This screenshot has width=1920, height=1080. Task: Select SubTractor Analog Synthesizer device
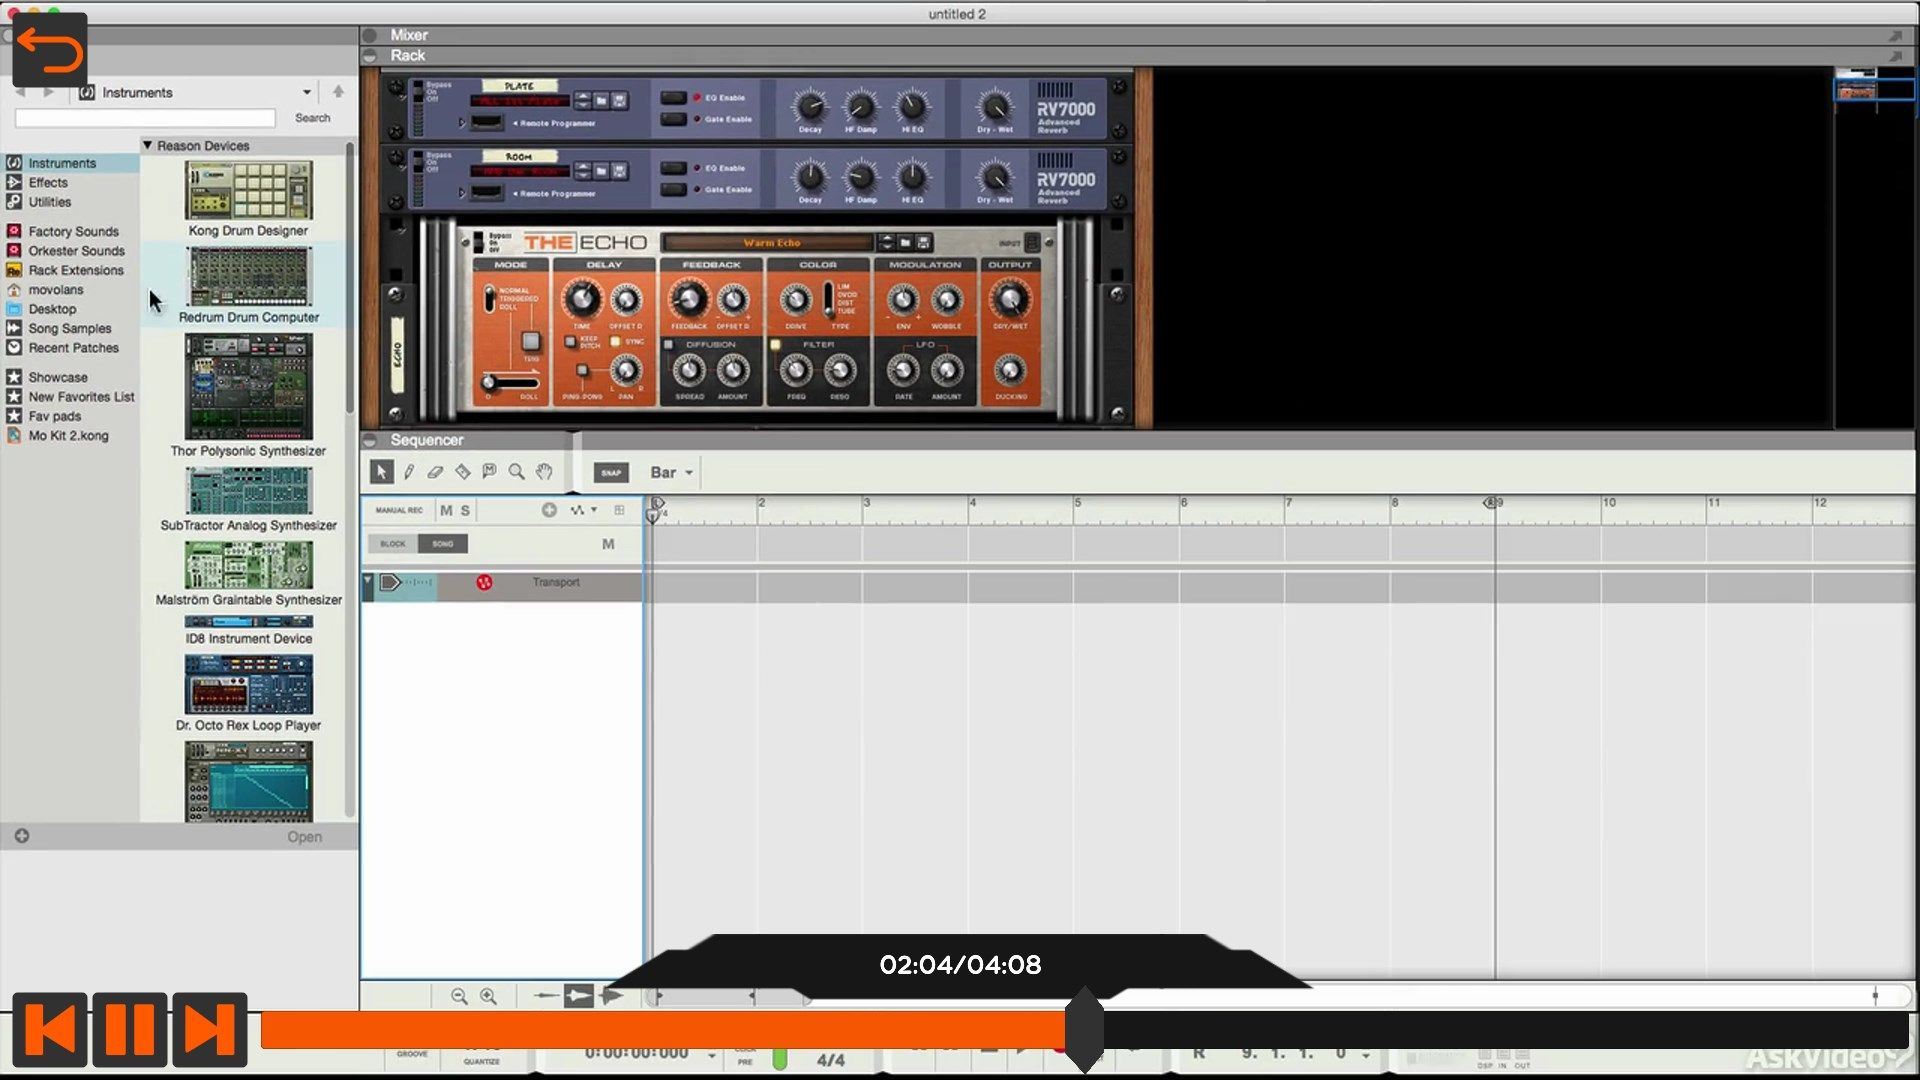coord(249,500)
